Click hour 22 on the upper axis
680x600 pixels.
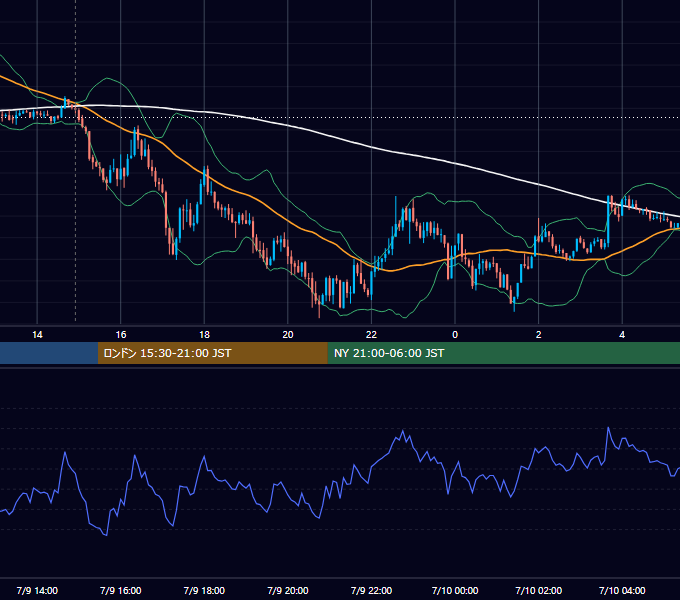coord(371,335)
